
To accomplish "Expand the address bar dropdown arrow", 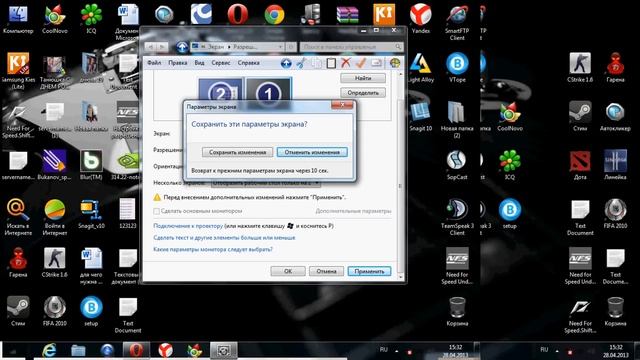I will (280, 47).
